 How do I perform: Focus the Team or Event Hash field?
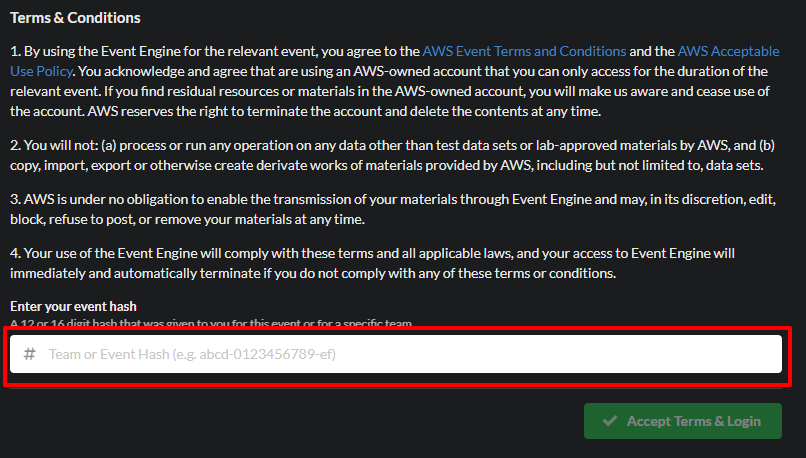point(400,354)
